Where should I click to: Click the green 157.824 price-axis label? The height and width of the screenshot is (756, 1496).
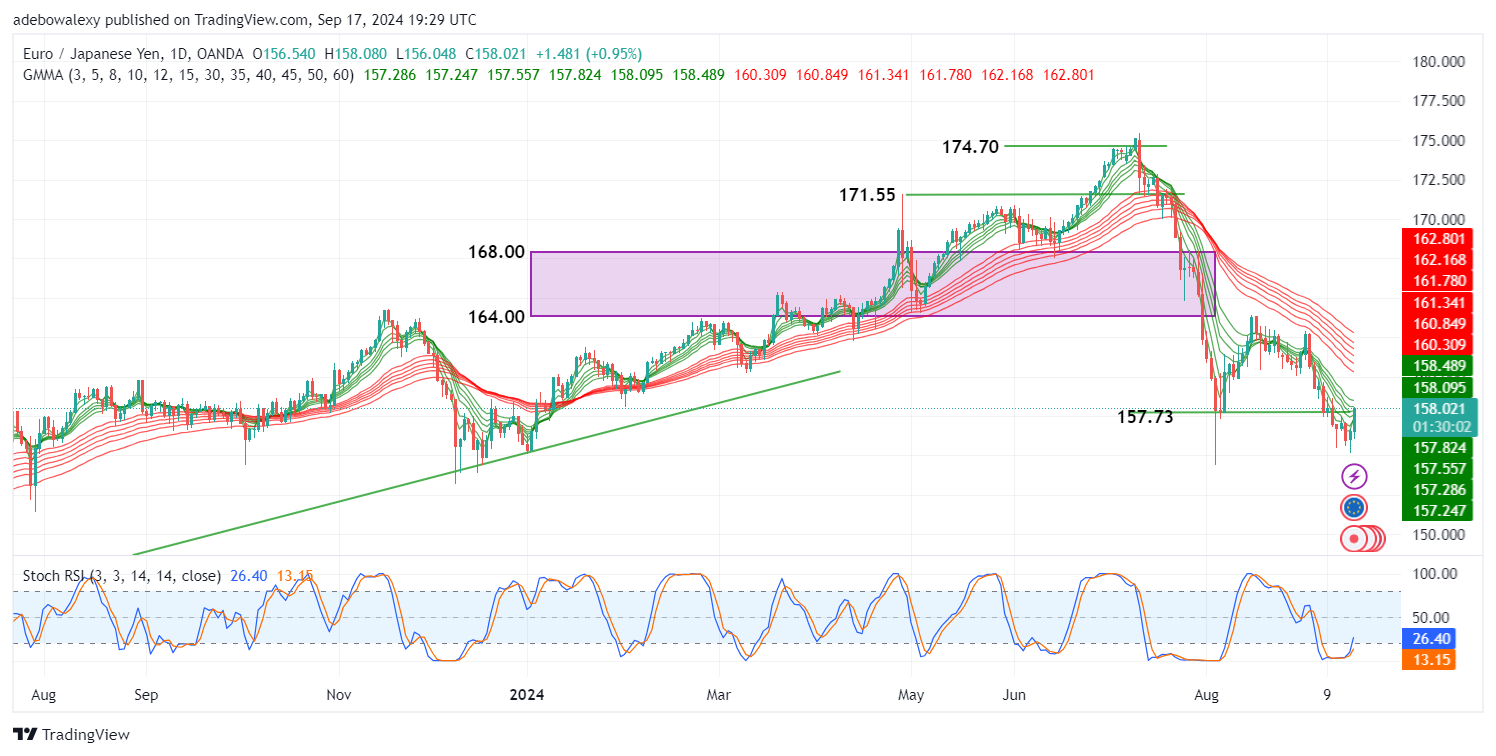pos(1437,447)
